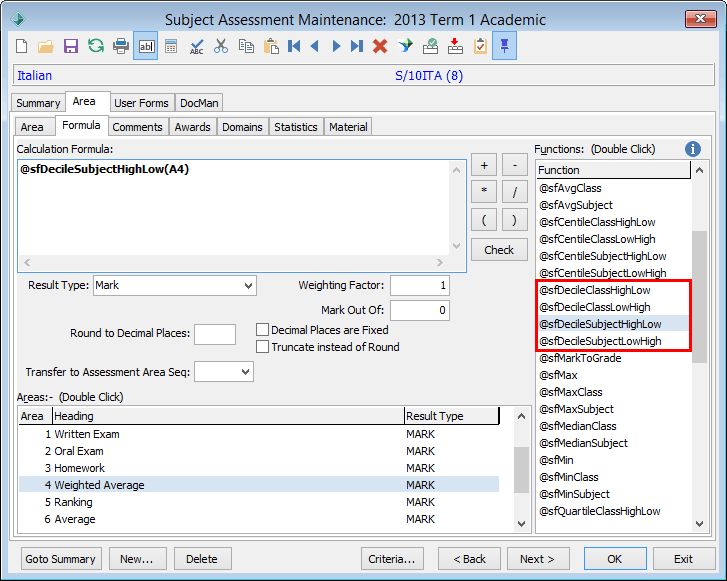Select the Written Exam area row
Image resolution: width=727 pixels, height=581 pixels.
pyautogui.click(x=259, y=434)
